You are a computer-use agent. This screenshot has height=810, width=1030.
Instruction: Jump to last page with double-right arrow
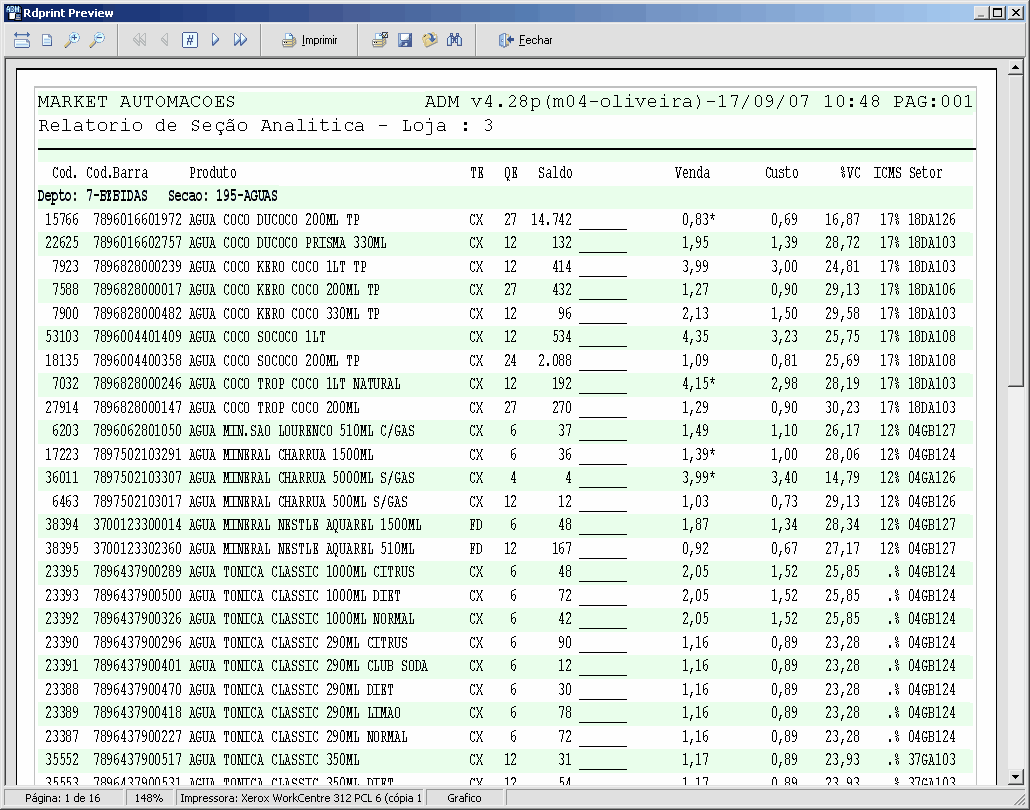pos(240,40)
